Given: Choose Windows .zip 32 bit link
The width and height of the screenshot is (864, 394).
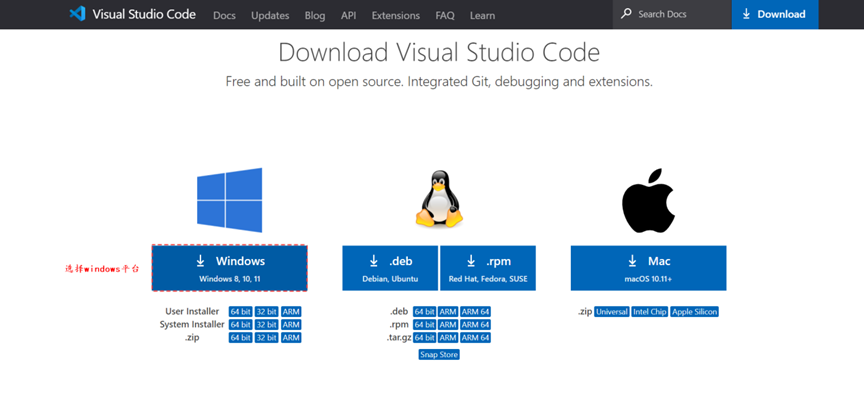Looking at the screenshot, I should (x=267, y=338).
